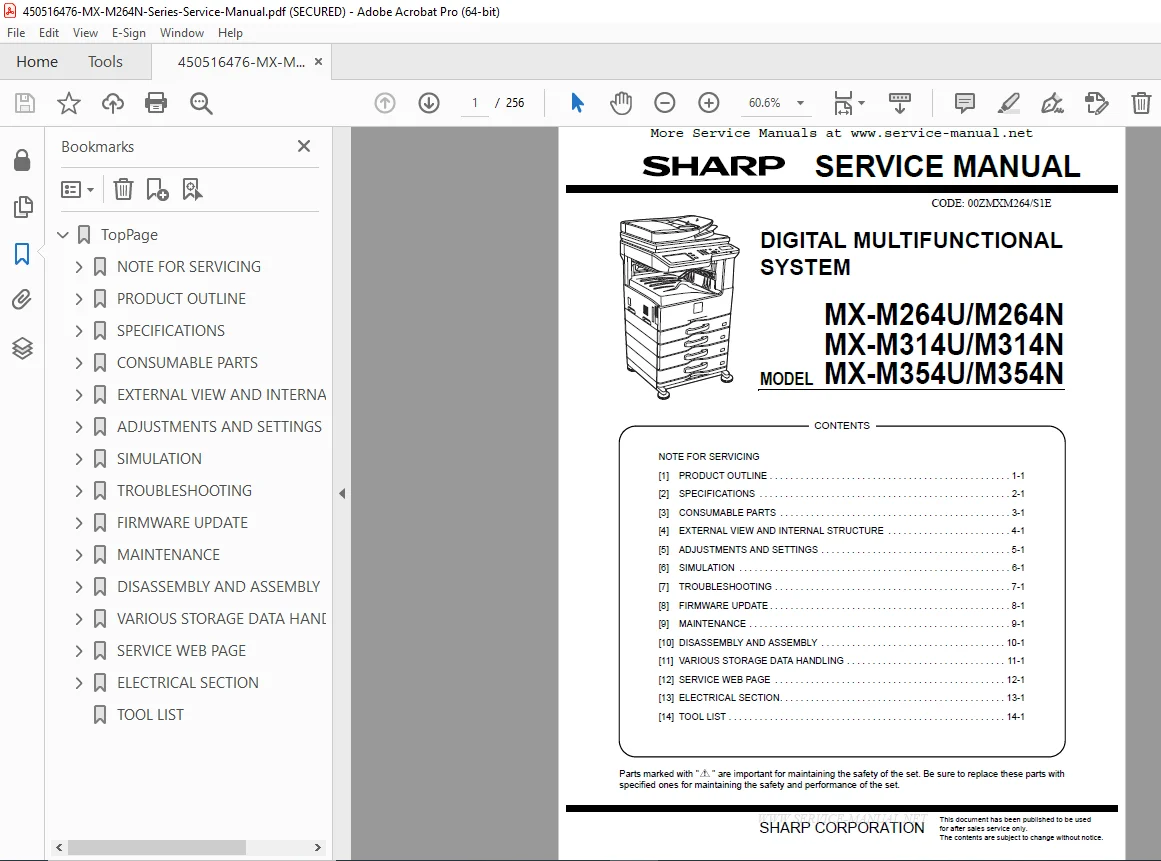The image size is (1161, 861).
Task: Expand MAINTENANCE bookmark chevron
Action: (x=79, y=555)
